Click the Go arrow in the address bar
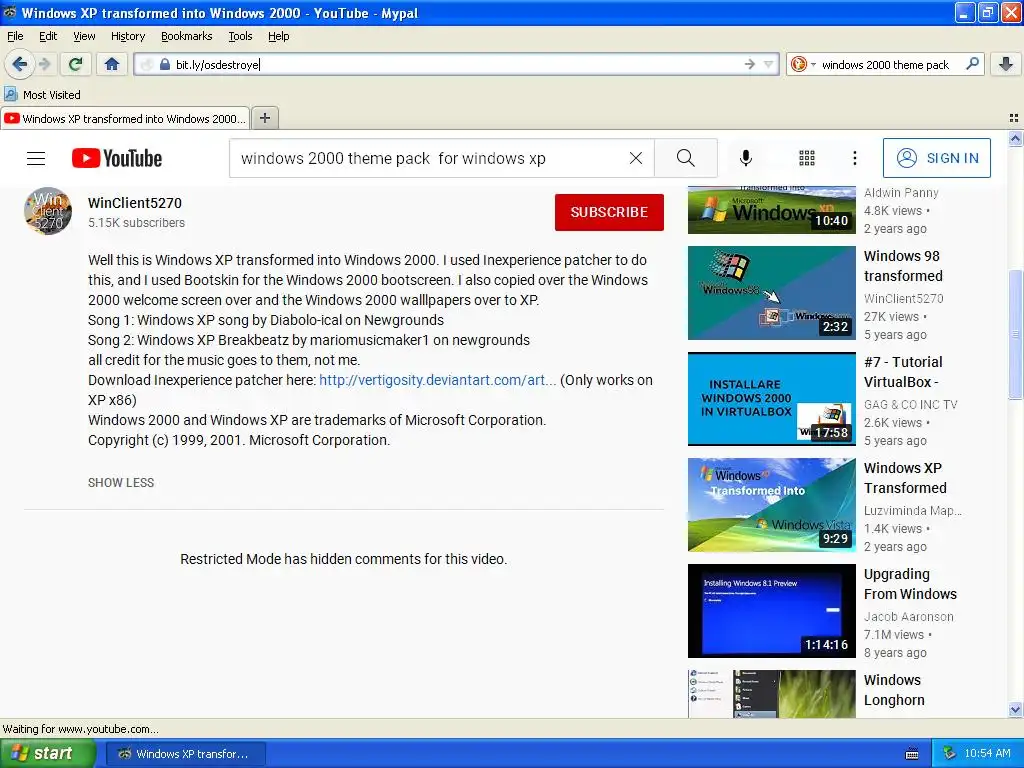 [749, 64]
